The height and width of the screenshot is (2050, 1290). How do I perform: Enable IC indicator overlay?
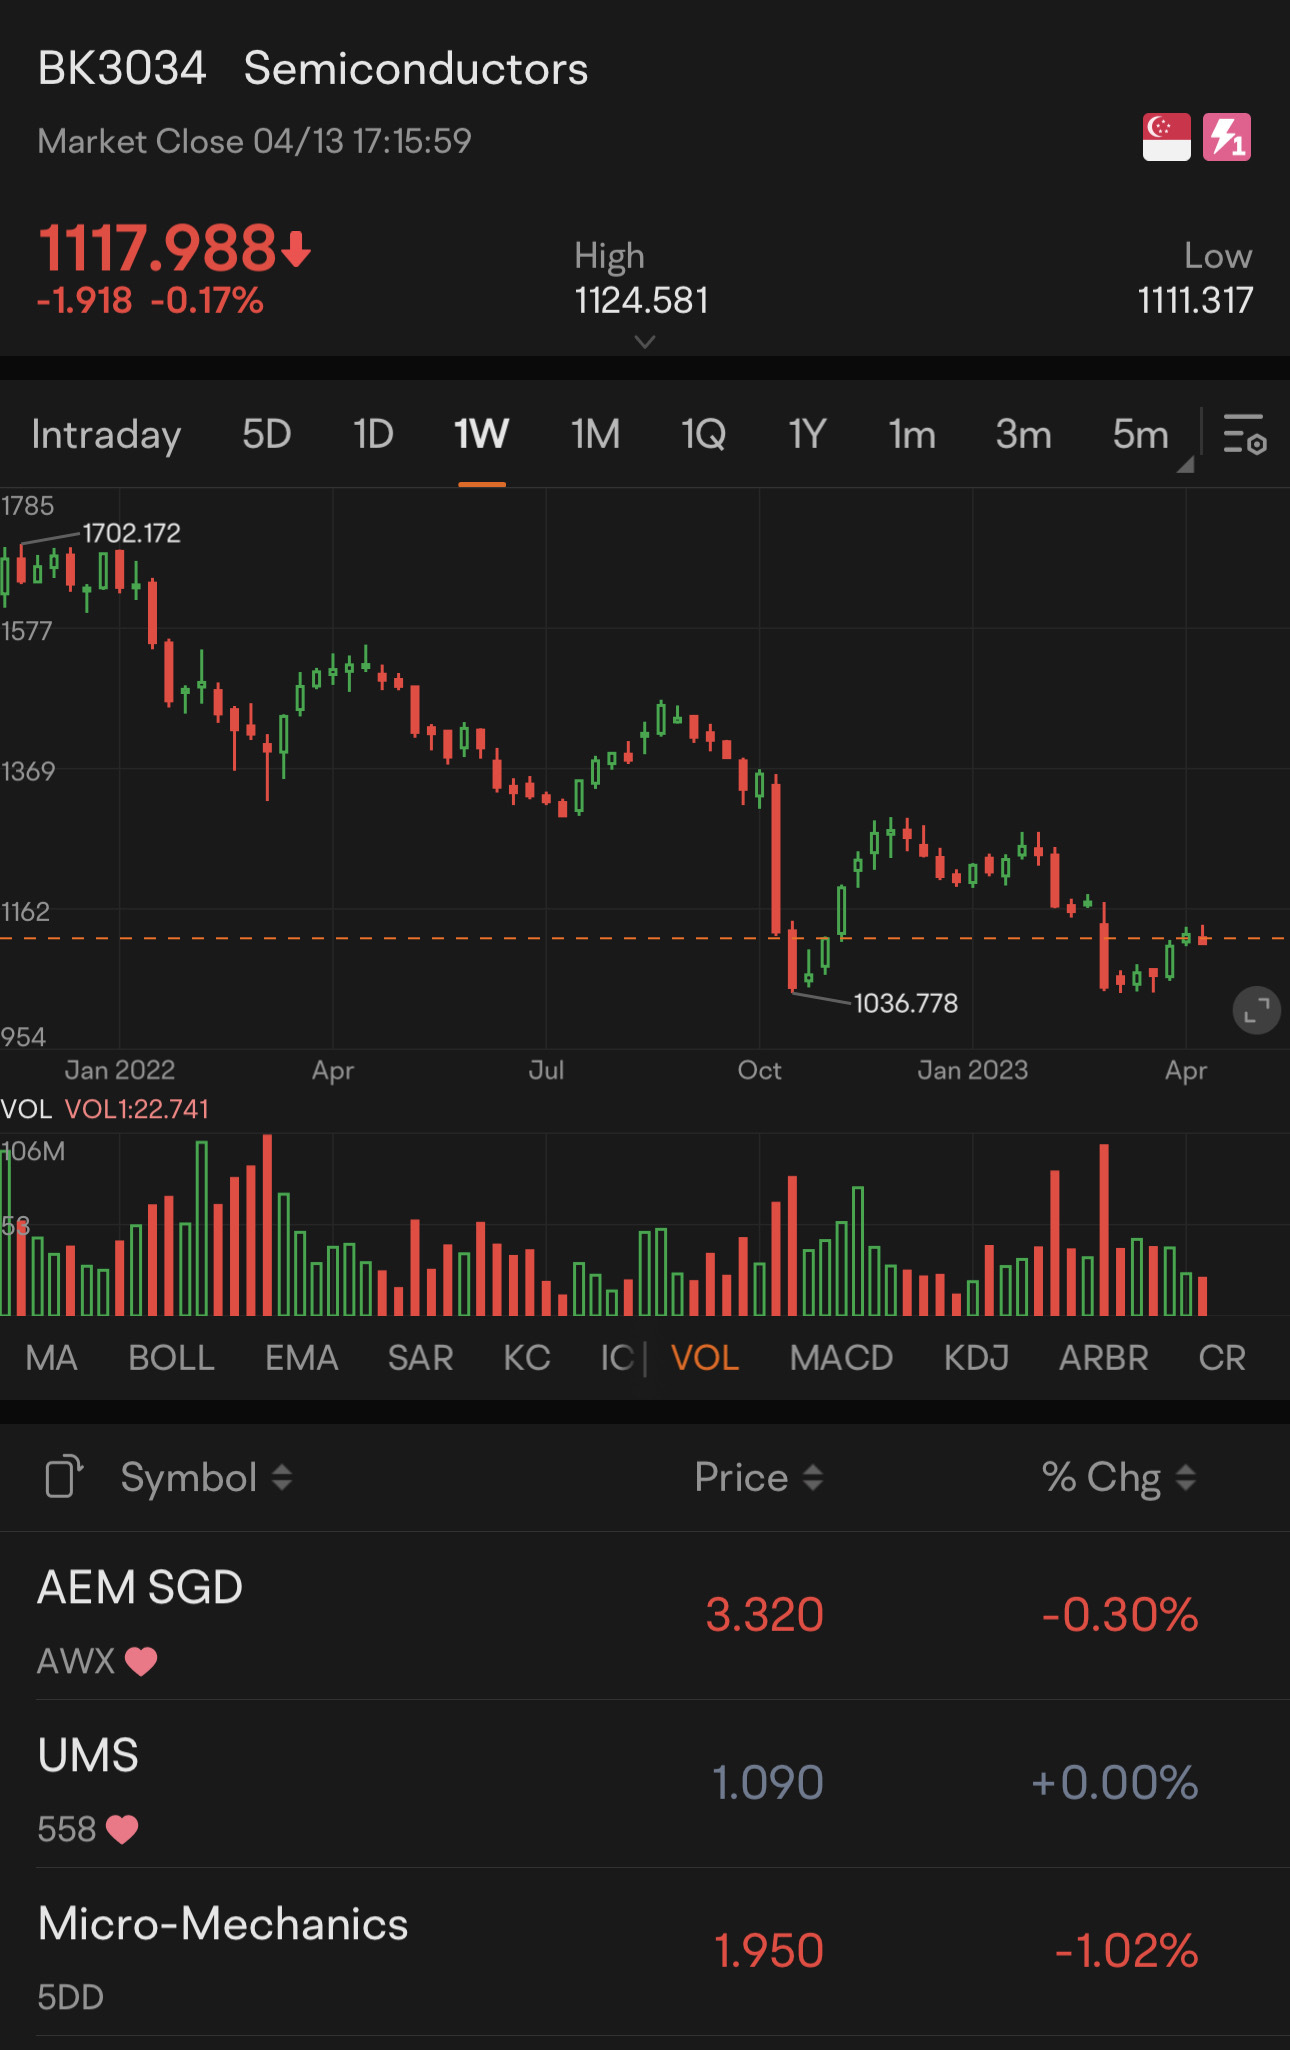click(616, 1358)
